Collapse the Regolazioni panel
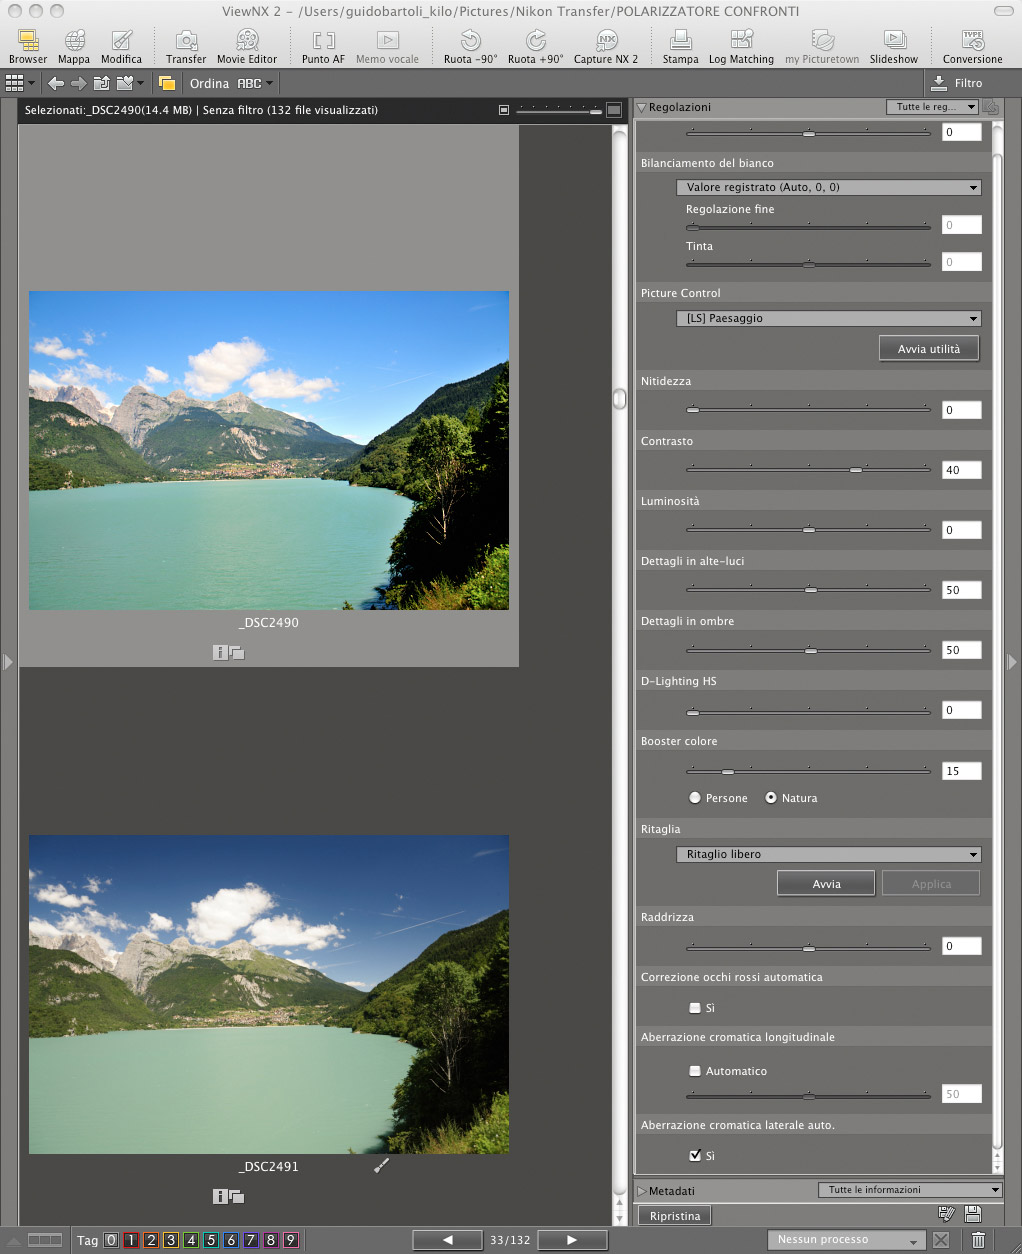Viewport: 1022px width, 1254px height. click(x=642, y=107)
